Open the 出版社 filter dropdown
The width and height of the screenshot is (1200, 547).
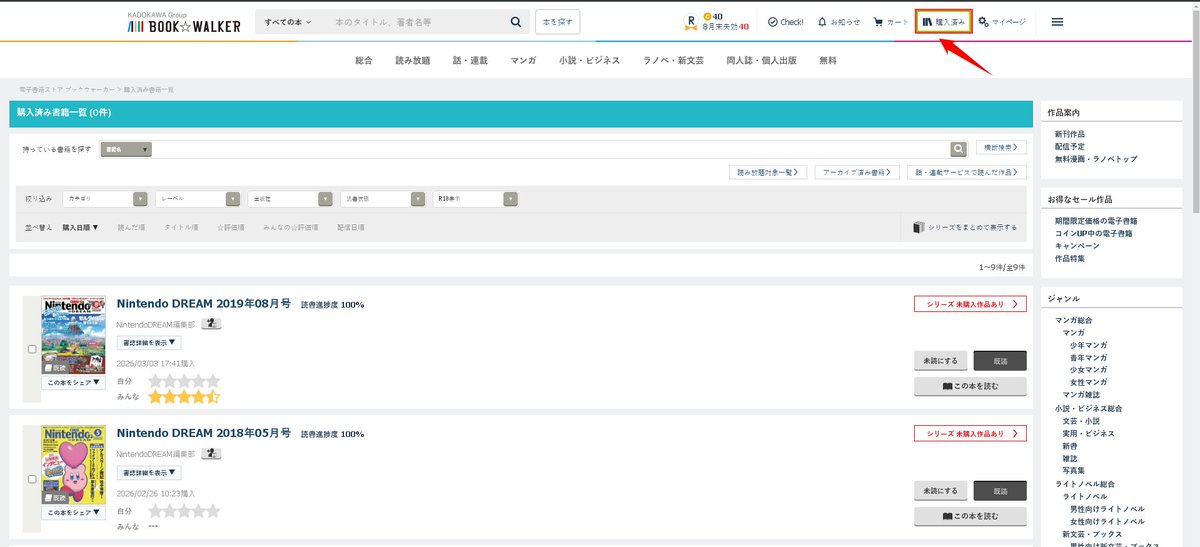(x=290, y=199)
